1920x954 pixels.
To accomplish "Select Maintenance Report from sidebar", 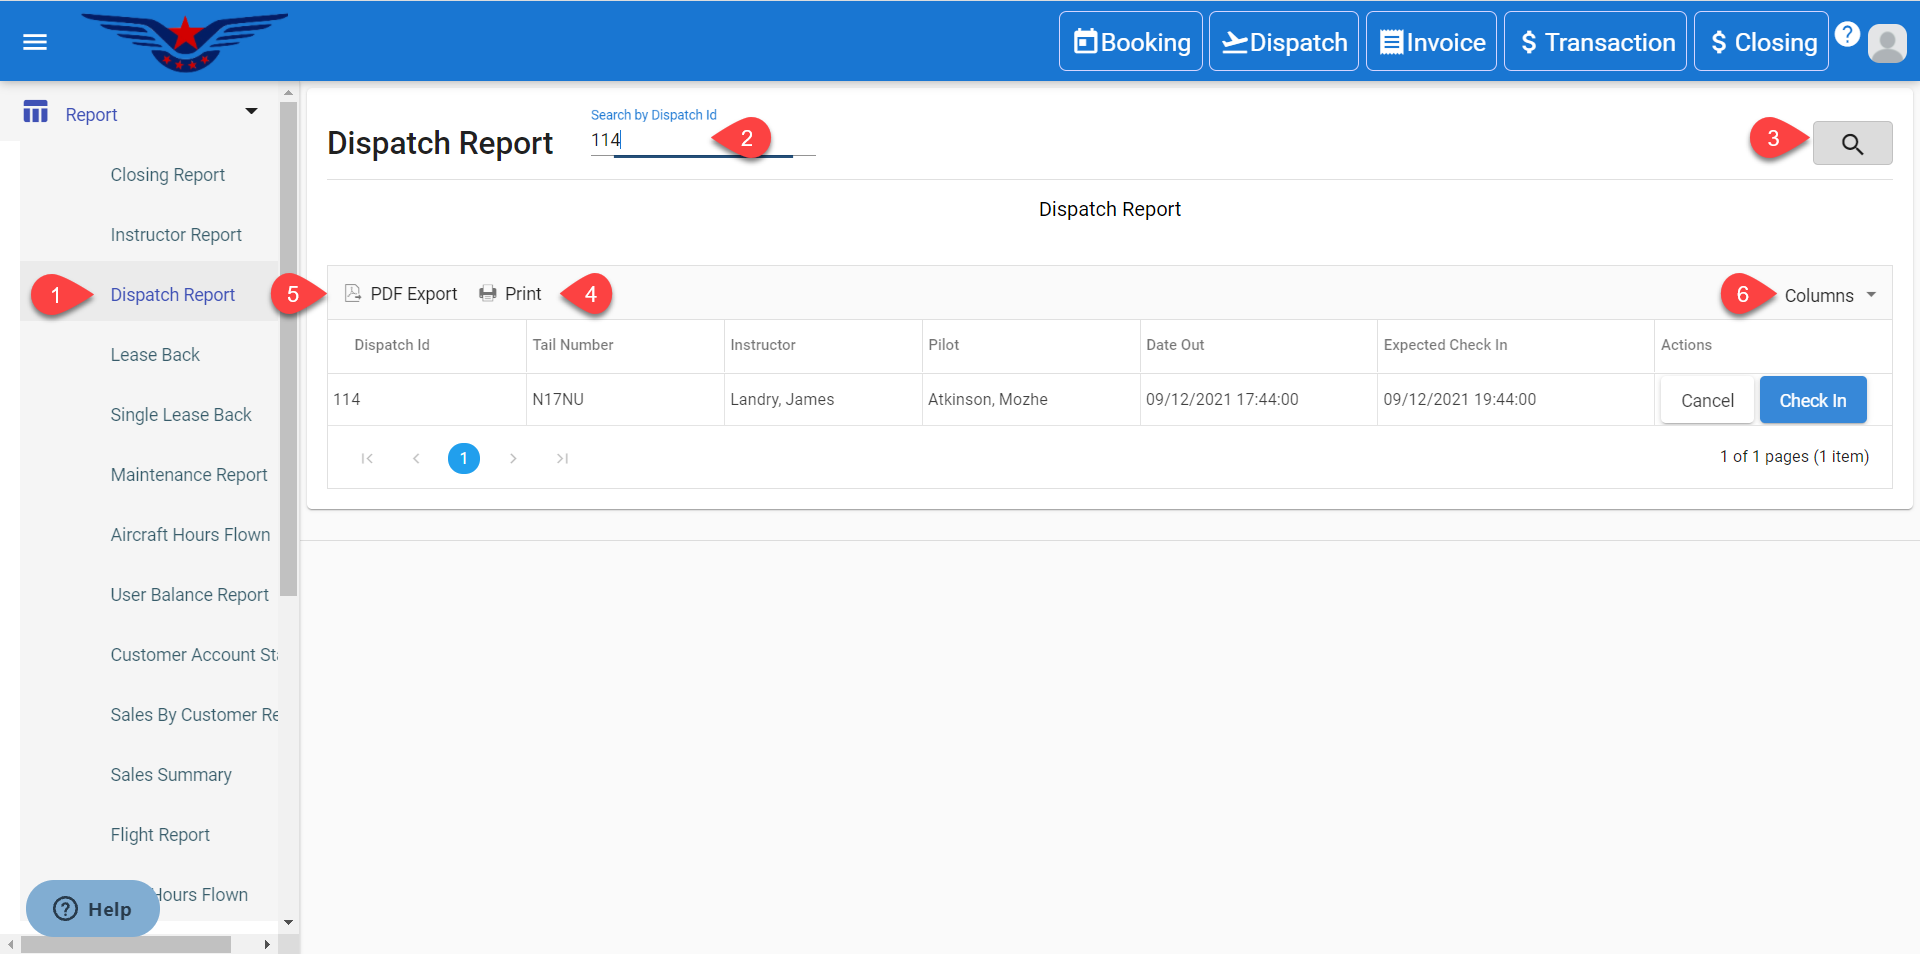I will click(189, 475).
